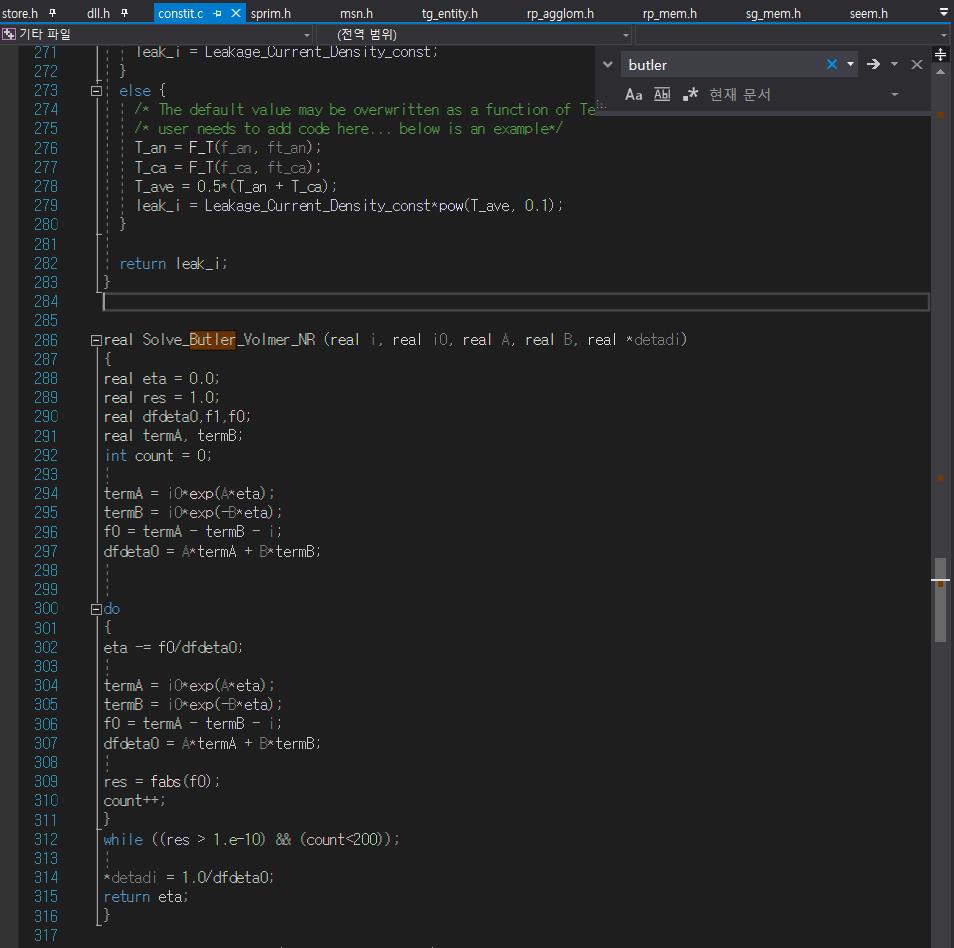Toggle match whole word option
The image size is (954, 948).
click(662, 94)
